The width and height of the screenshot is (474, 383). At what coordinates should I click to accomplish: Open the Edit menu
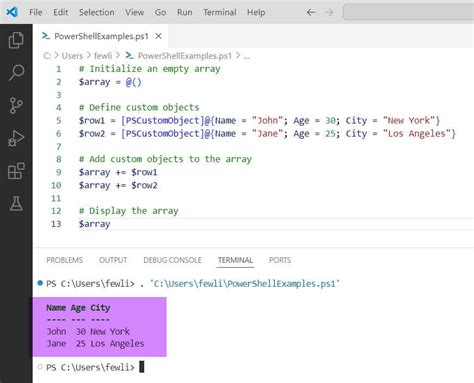click(60, 12)
